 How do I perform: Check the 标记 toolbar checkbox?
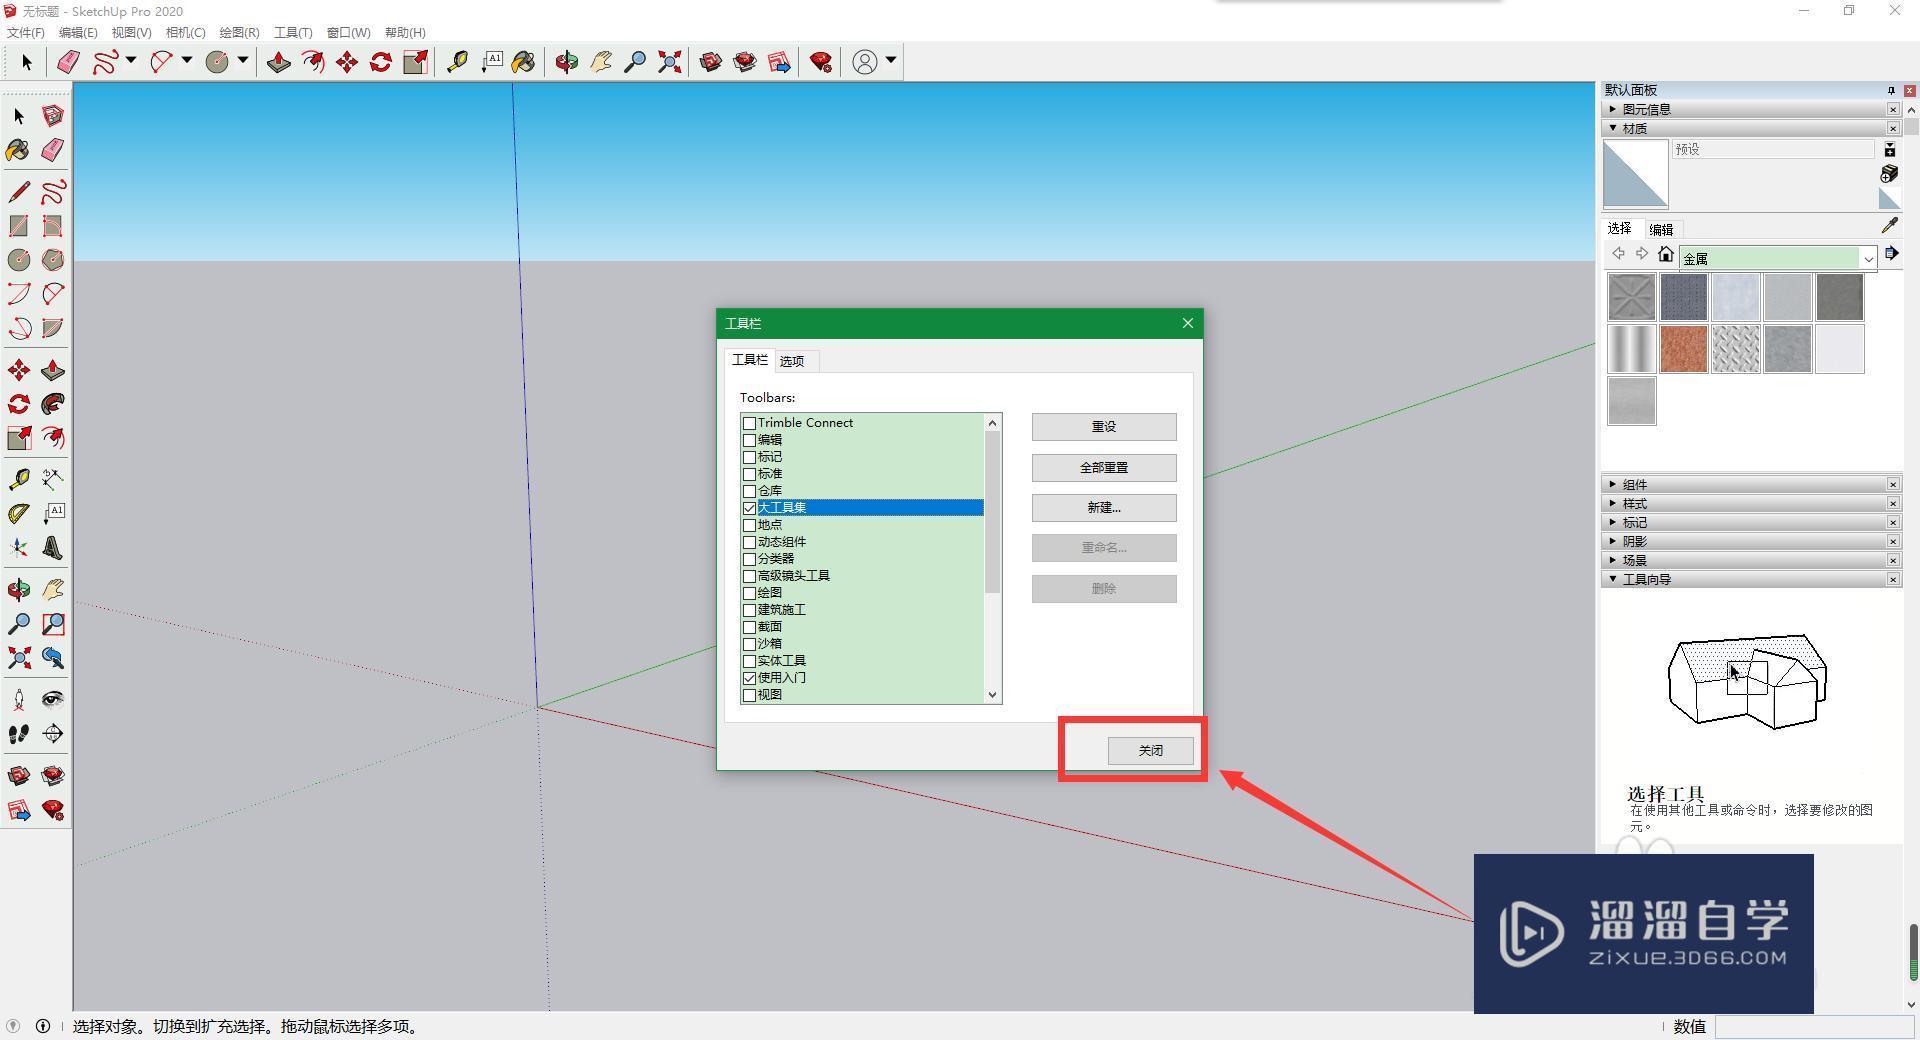click(749, 457)
